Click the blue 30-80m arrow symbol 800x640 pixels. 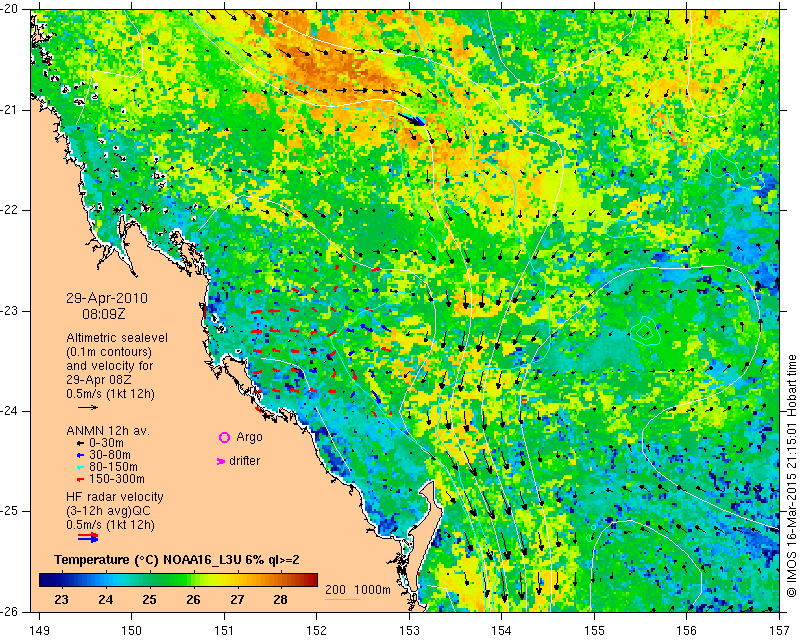(x=80, y=455)
